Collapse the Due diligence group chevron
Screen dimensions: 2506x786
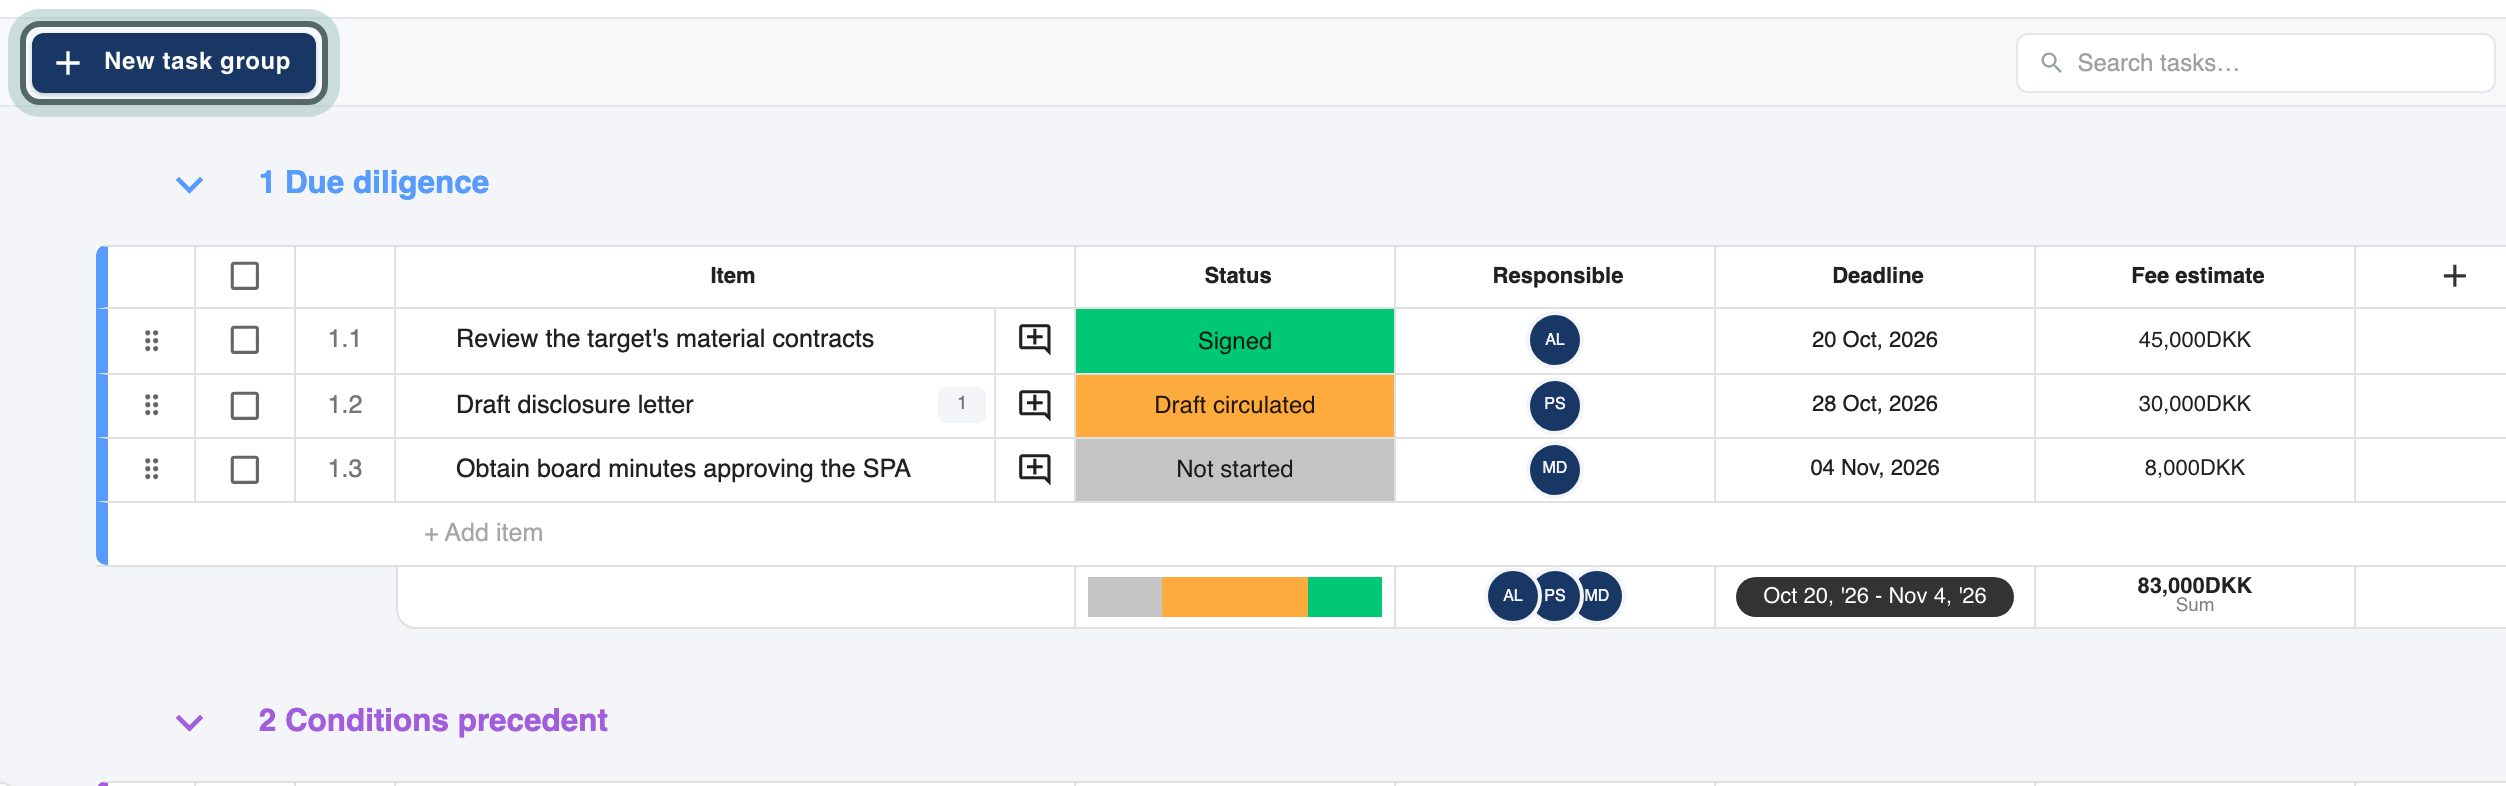point(189,184)
